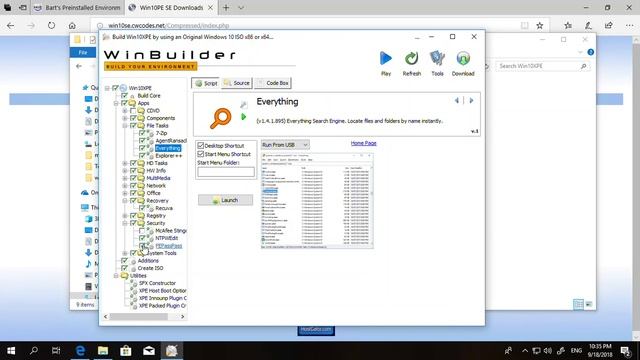This screenshot has height=360, width=640.
Task: Open the Tools icon in WinBuilder
Action: [x=437, y=59]
